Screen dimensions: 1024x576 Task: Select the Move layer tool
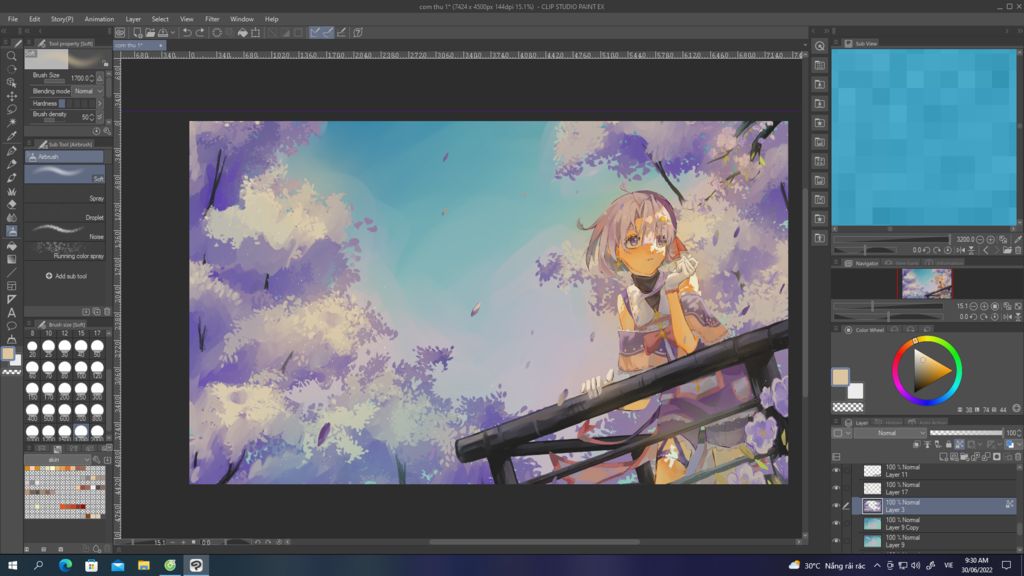[11, 96]
